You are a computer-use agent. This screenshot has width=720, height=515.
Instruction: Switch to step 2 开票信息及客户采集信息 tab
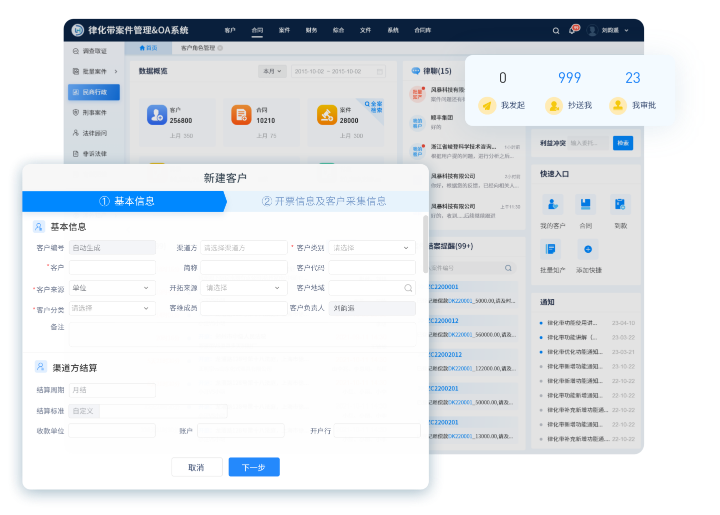pos(324,202)
